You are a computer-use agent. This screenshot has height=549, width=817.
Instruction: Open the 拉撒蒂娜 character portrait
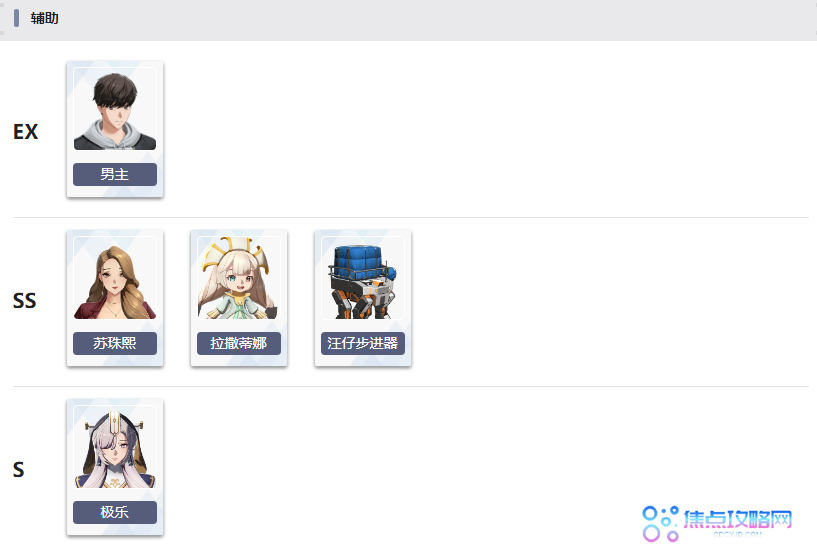239,278
